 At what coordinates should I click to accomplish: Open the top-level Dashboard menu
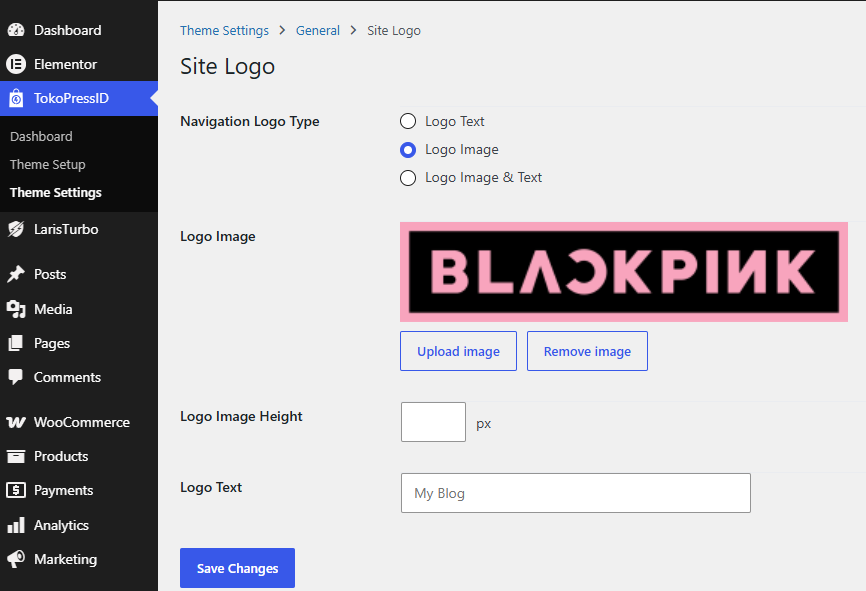[79, 30]
